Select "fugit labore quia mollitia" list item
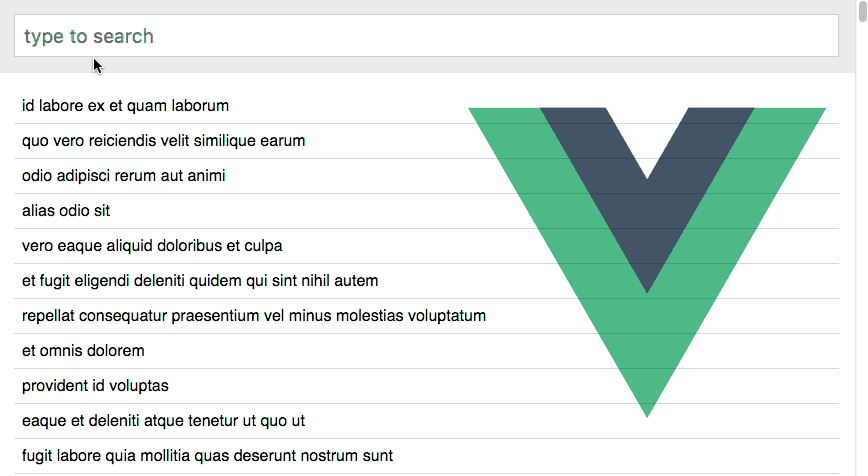The width and height of the screenshot is (868, 476). pos(207,456)
